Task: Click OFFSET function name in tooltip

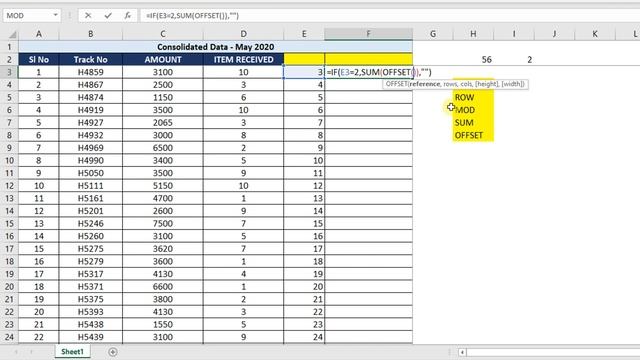Action: [396, 84]
